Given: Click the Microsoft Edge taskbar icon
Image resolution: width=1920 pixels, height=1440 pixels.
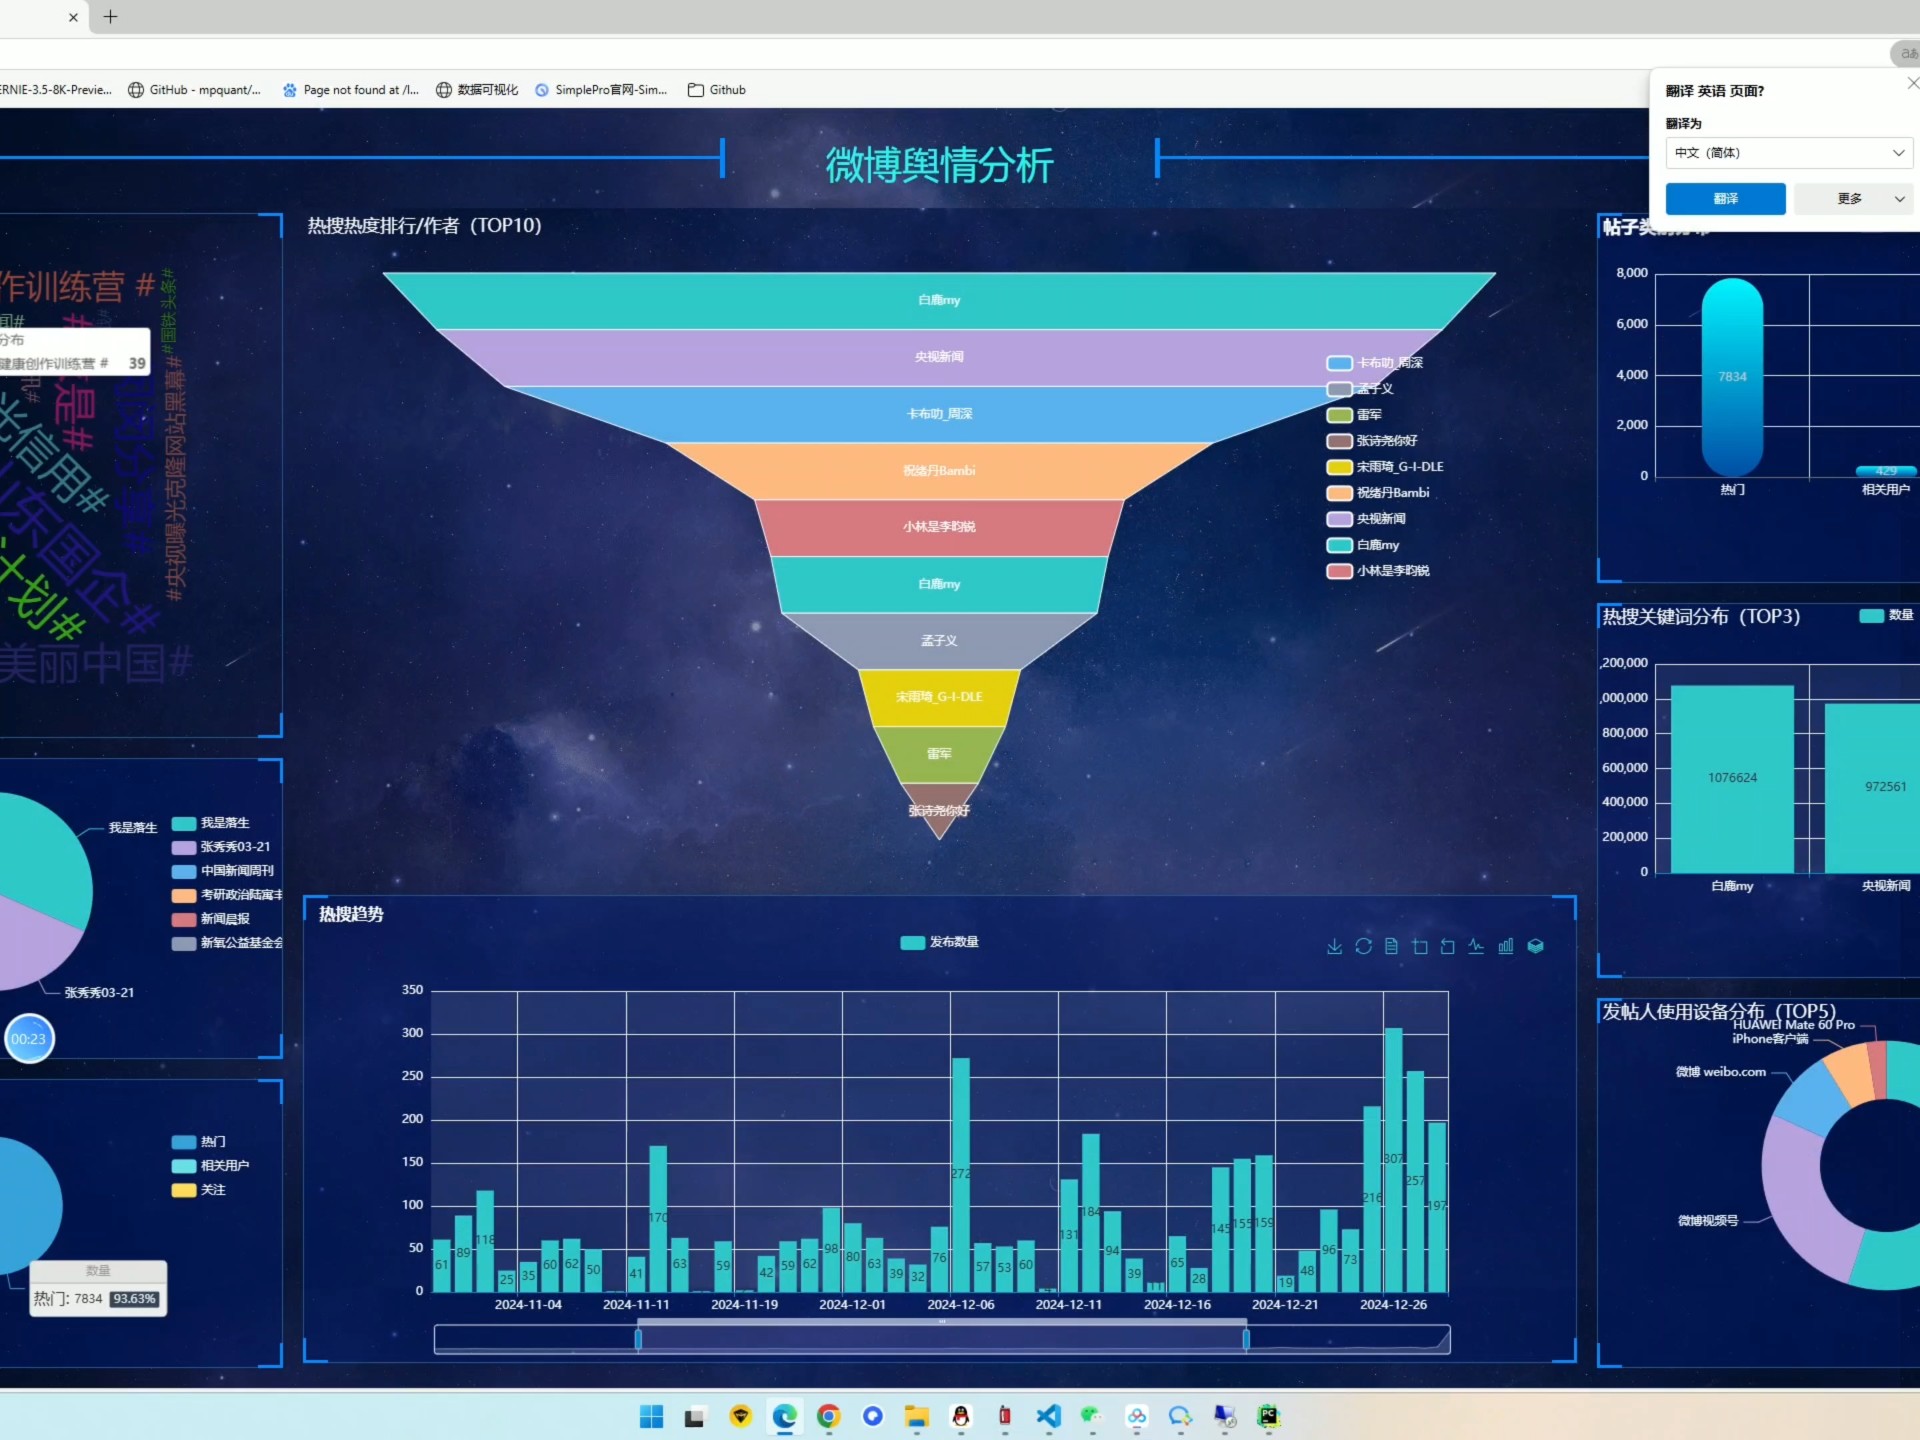Looking at the screenshot, I should 784,1416.
